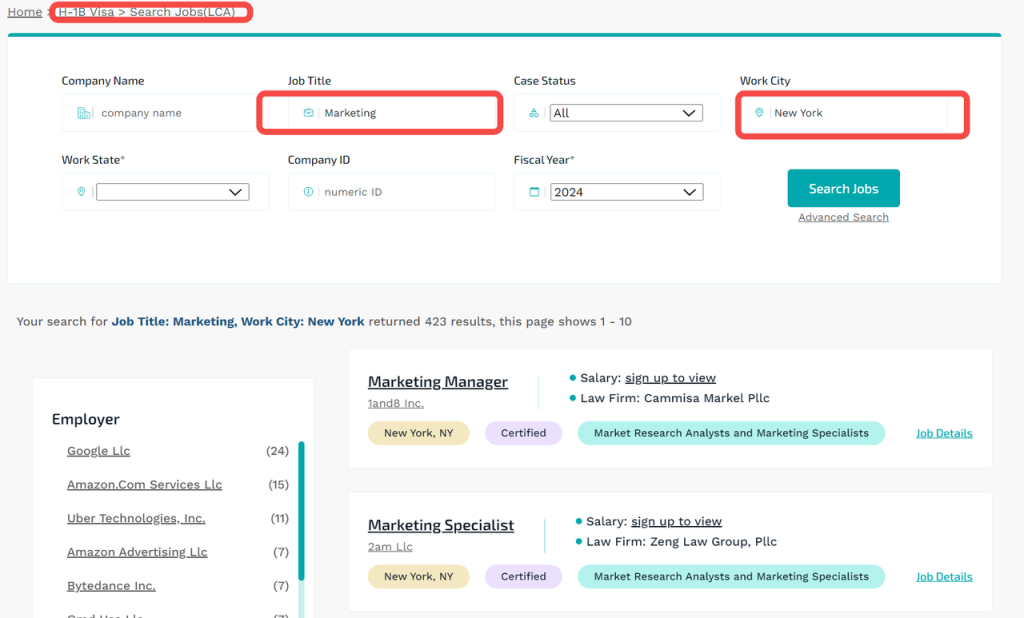Click Market Research Analysts tag on Marketing Specialist
This screenshot has height=618, width=1024.
click(731, 577)
